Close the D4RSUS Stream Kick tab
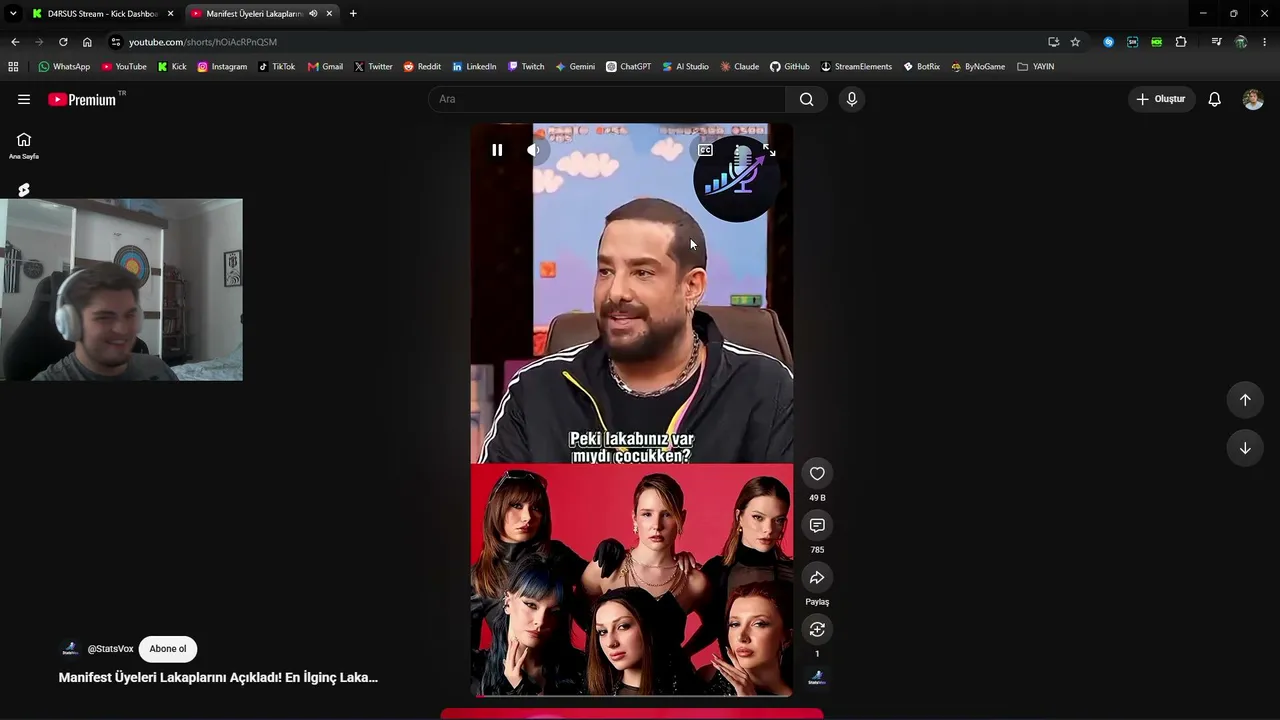This screenshot has height=720, width=1280. [x=171, y=14]
